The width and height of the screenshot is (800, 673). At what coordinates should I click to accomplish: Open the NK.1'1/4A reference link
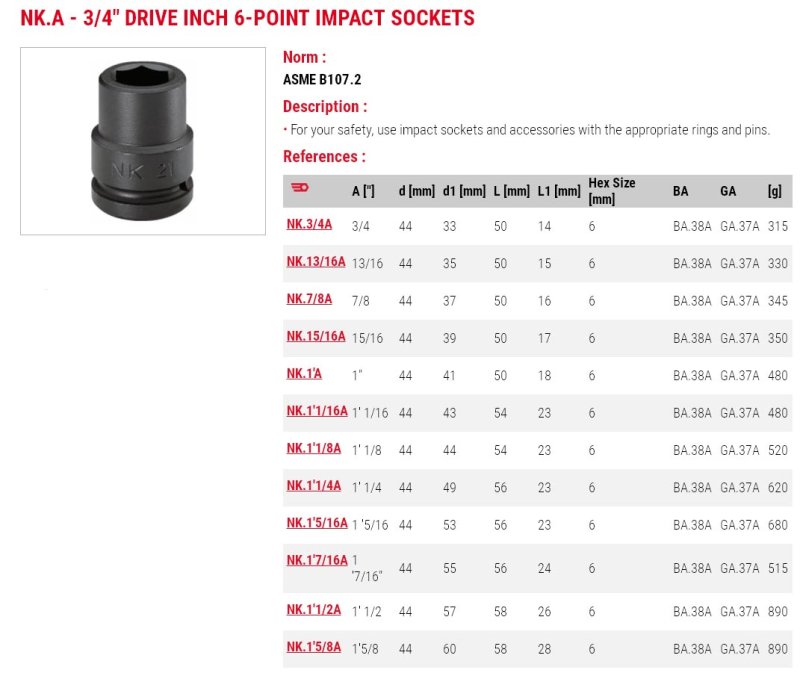point(314,485)
